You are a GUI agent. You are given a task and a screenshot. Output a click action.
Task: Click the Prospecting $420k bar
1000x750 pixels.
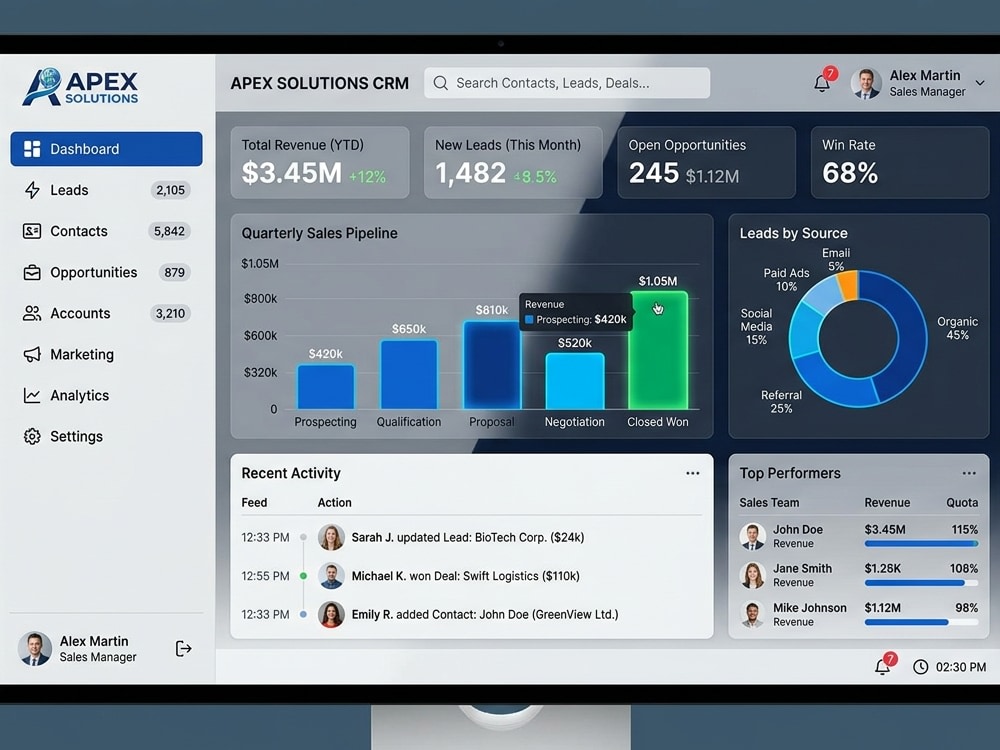(x=326, y=386)
